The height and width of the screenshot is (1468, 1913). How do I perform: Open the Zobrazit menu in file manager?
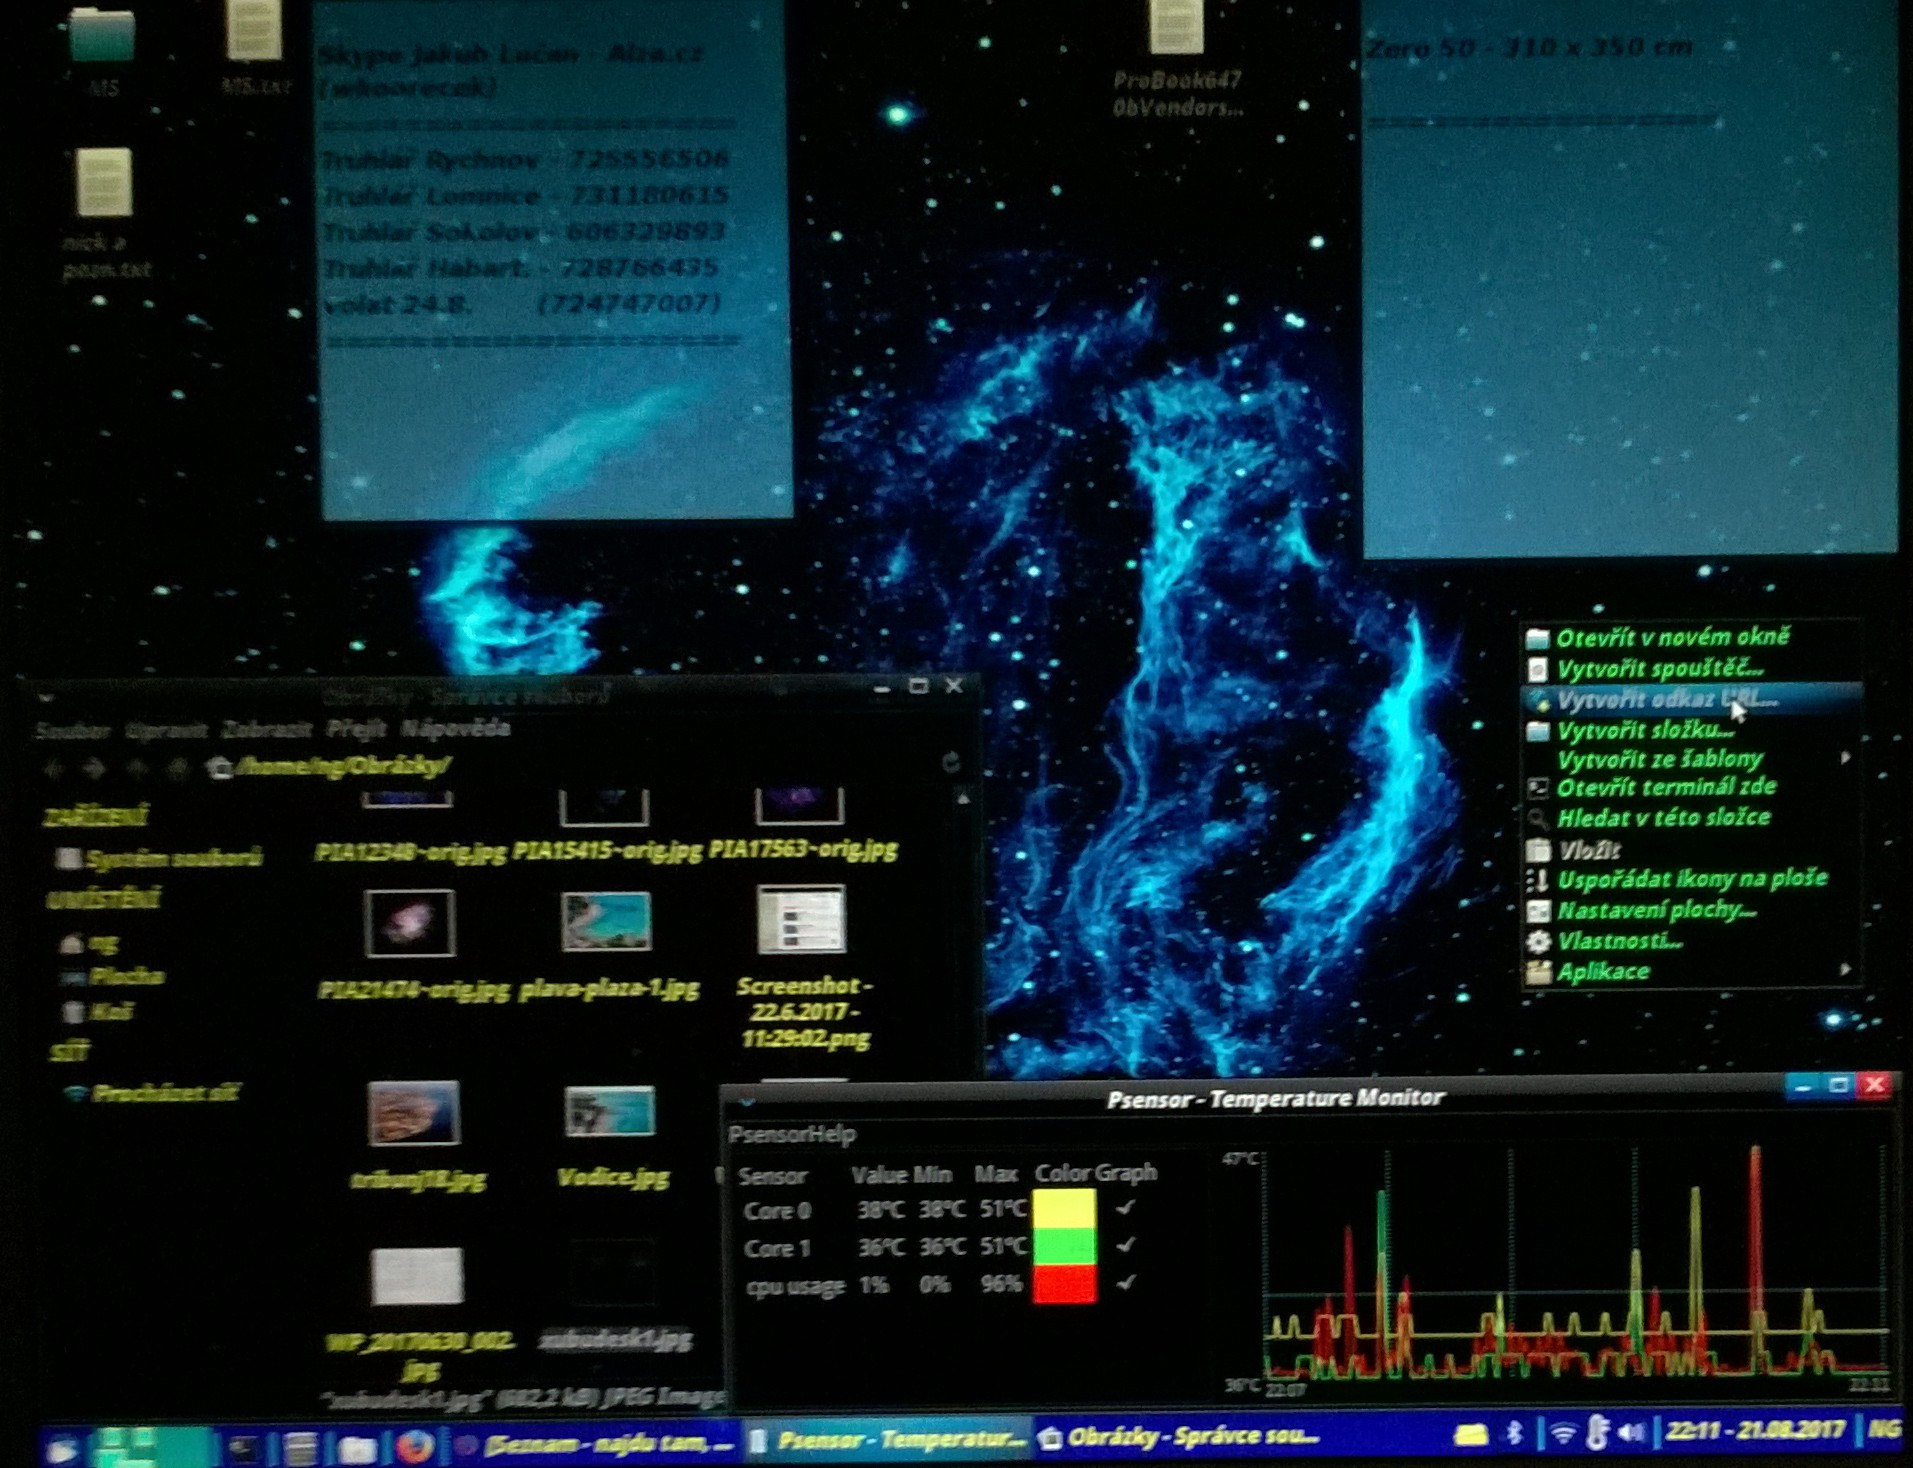[266, 729]
